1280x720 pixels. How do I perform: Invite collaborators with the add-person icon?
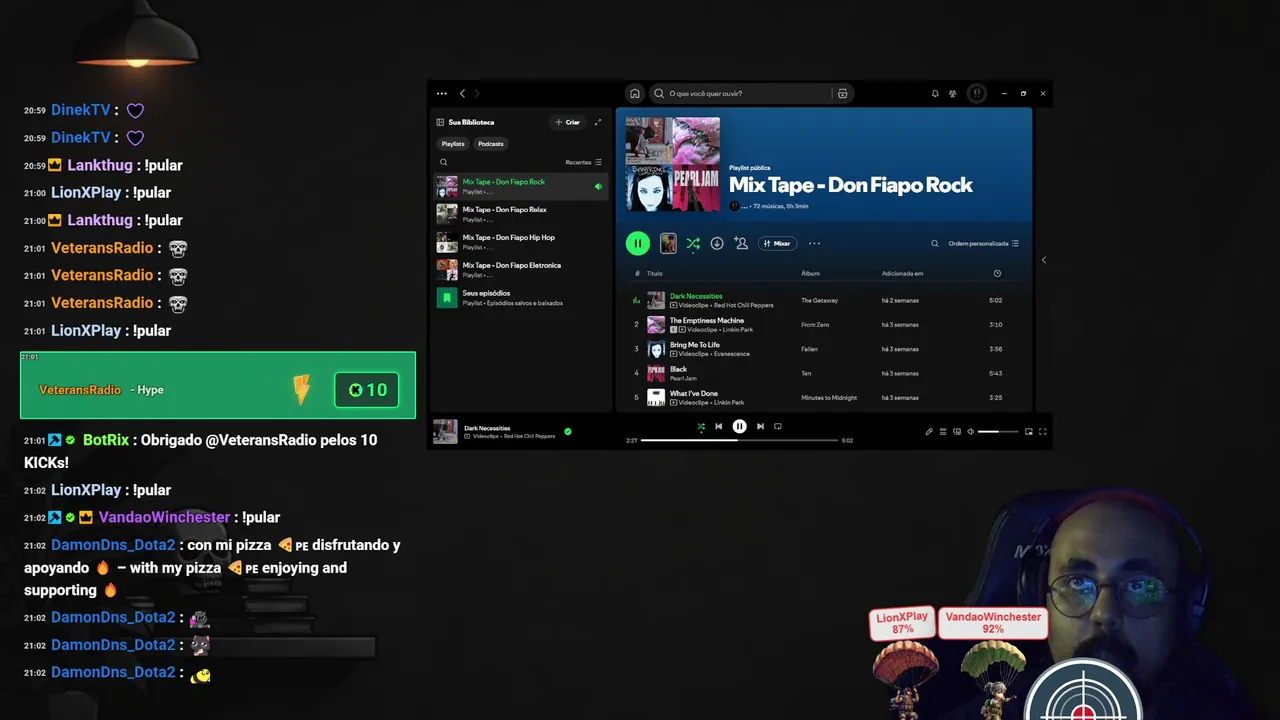(x=741, y=243)
